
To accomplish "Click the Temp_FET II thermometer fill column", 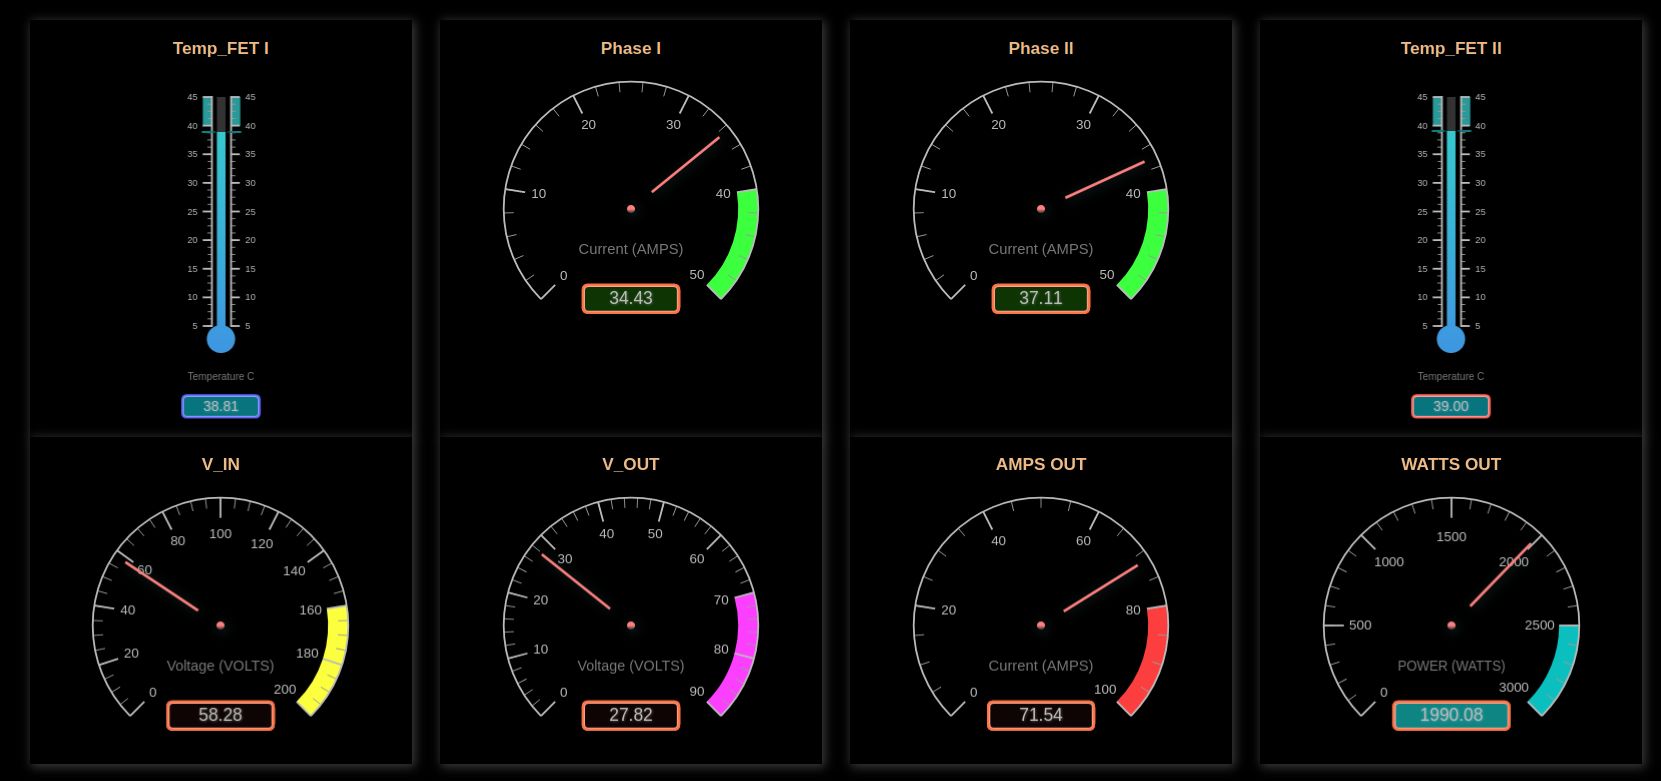I will click(x=1451, y=228).
